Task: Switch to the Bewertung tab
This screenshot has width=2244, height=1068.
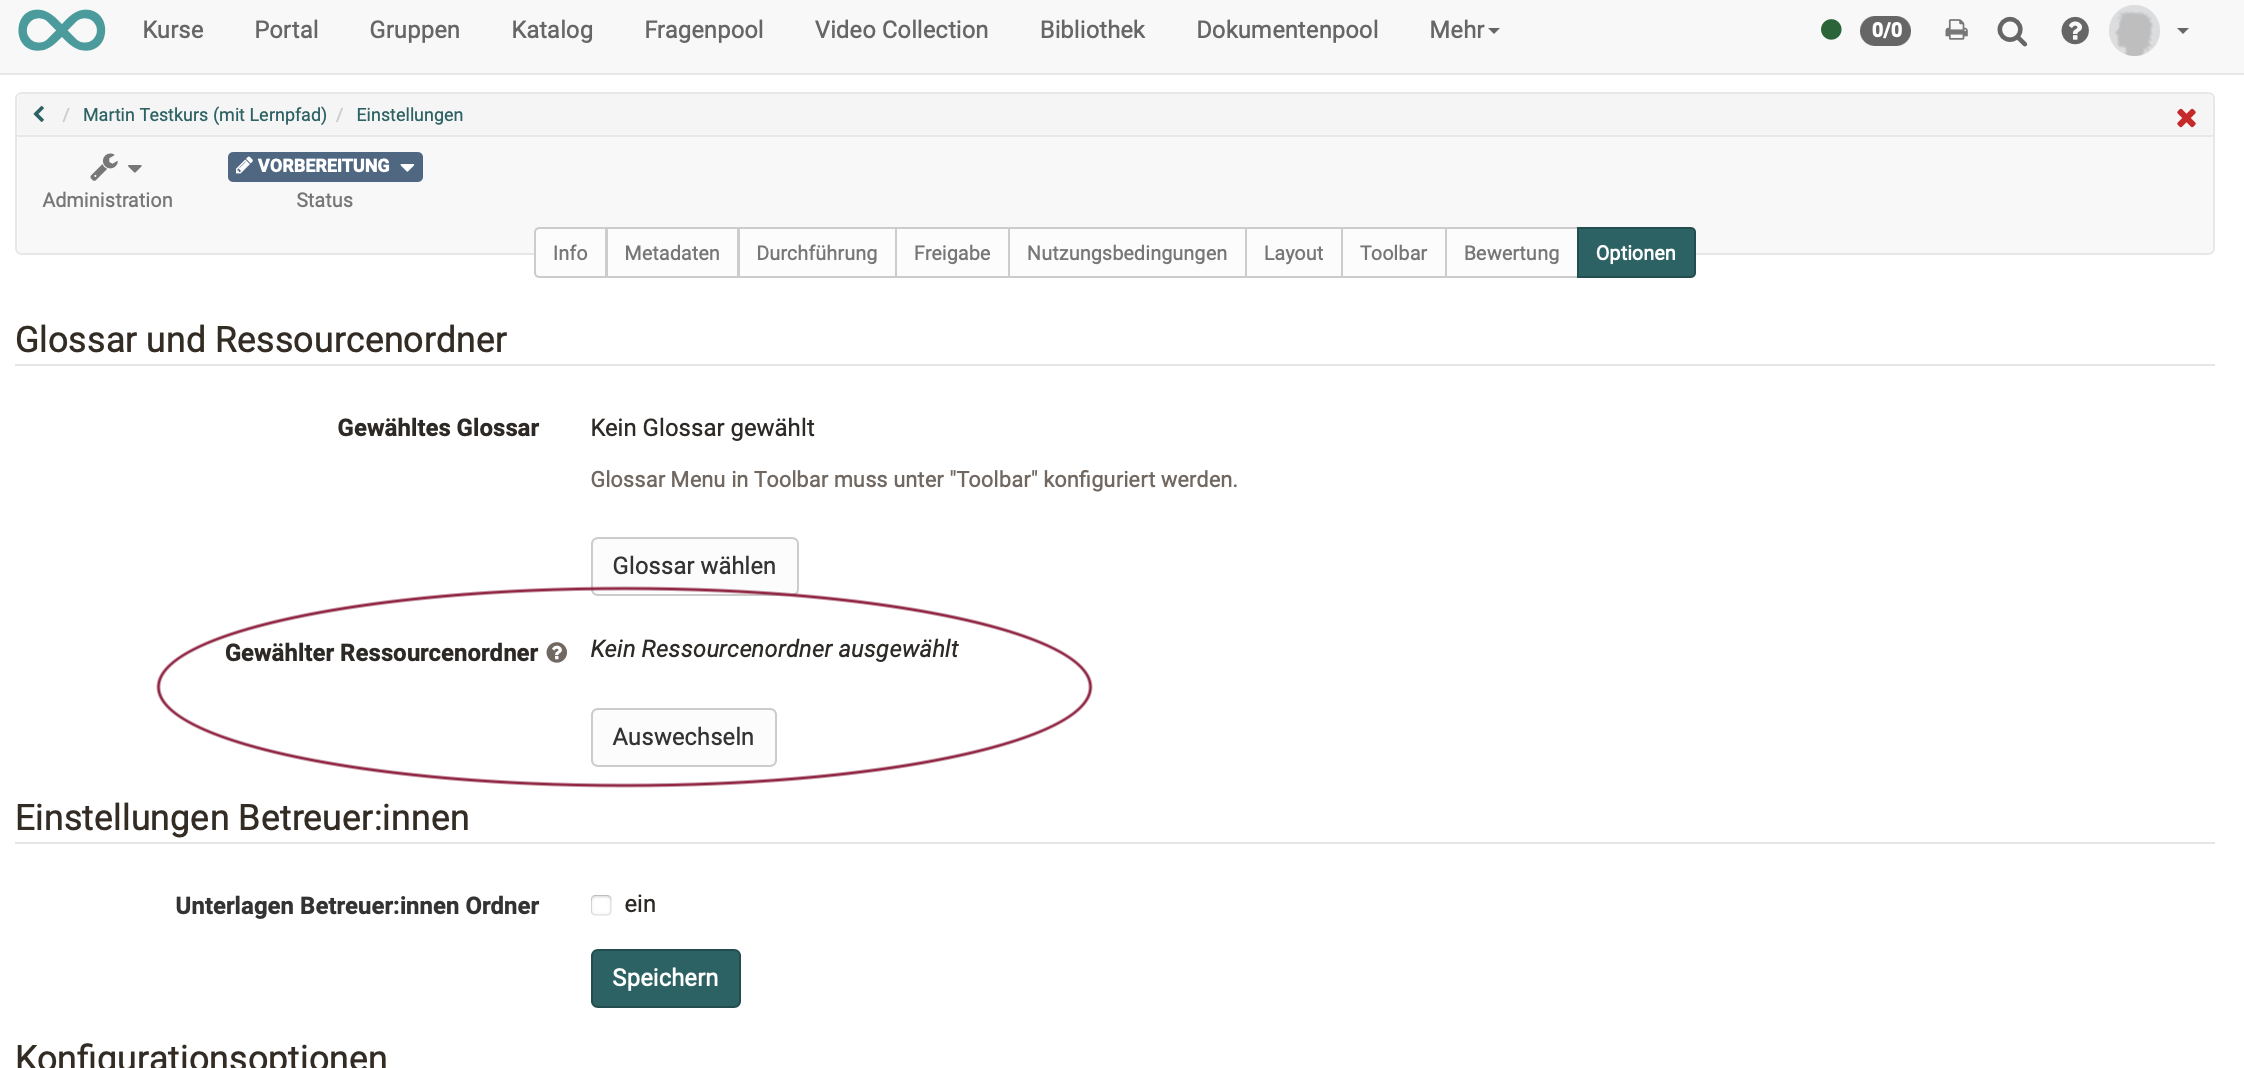Action: click(1511, 253)
